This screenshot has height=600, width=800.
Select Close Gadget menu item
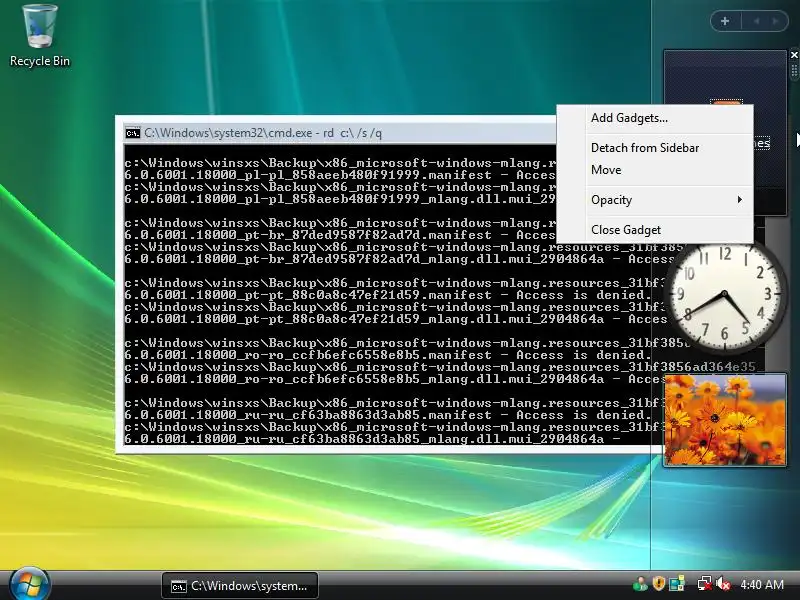pyautogui.click(x=626, y=230)
